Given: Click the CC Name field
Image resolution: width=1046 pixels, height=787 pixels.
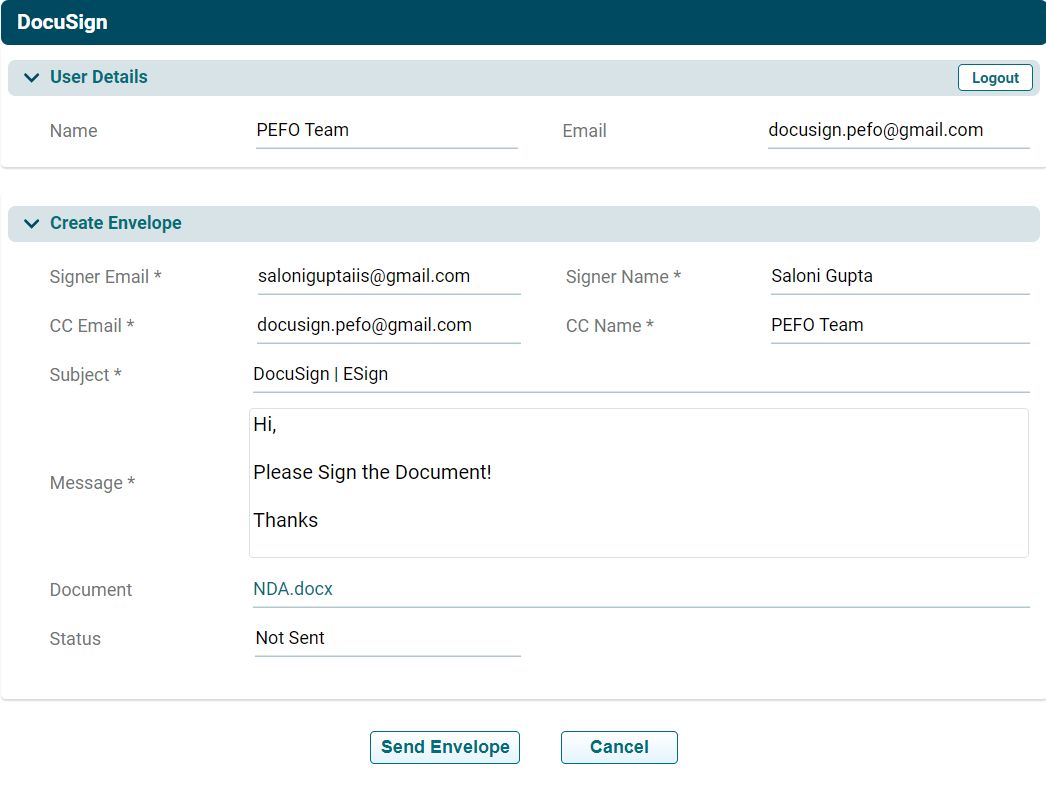Looking at the screenshot, I should (898, 325).
